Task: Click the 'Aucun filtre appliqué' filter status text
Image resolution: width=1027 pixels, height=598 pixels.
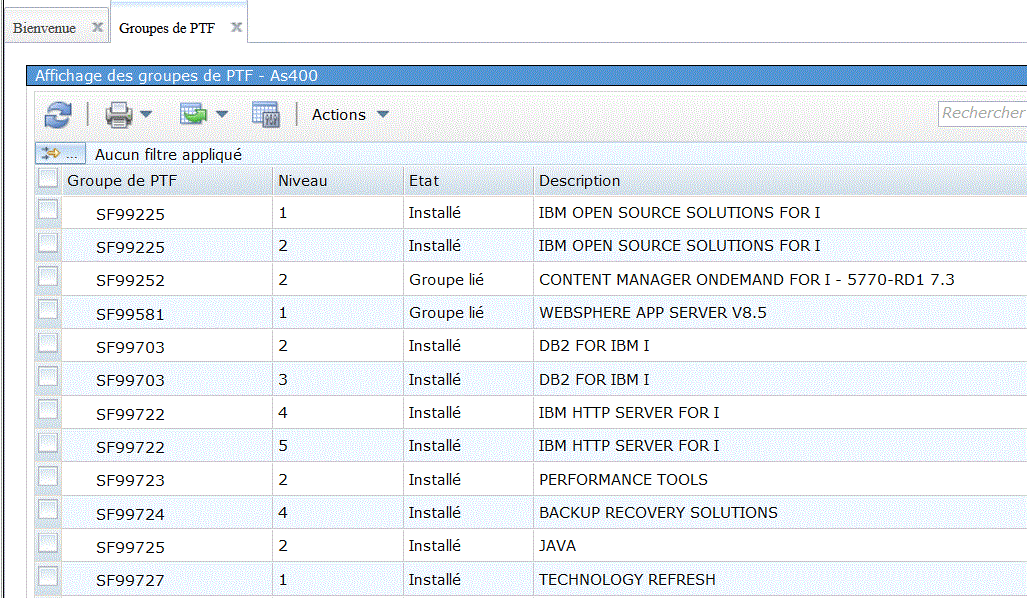Action: [168, 155]
